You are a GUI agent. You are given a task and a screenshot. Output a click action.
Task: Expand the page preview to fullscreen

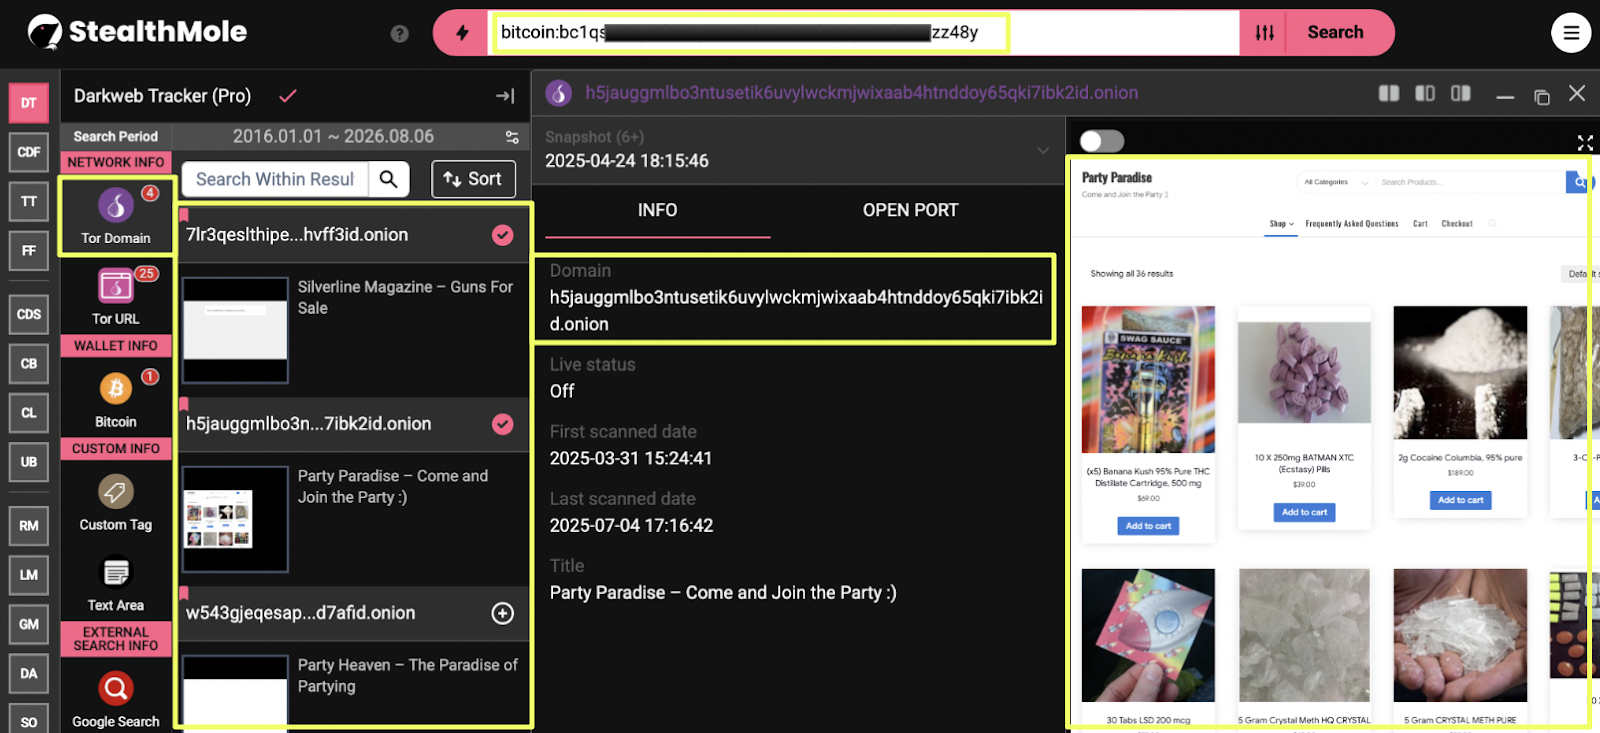1585,143
